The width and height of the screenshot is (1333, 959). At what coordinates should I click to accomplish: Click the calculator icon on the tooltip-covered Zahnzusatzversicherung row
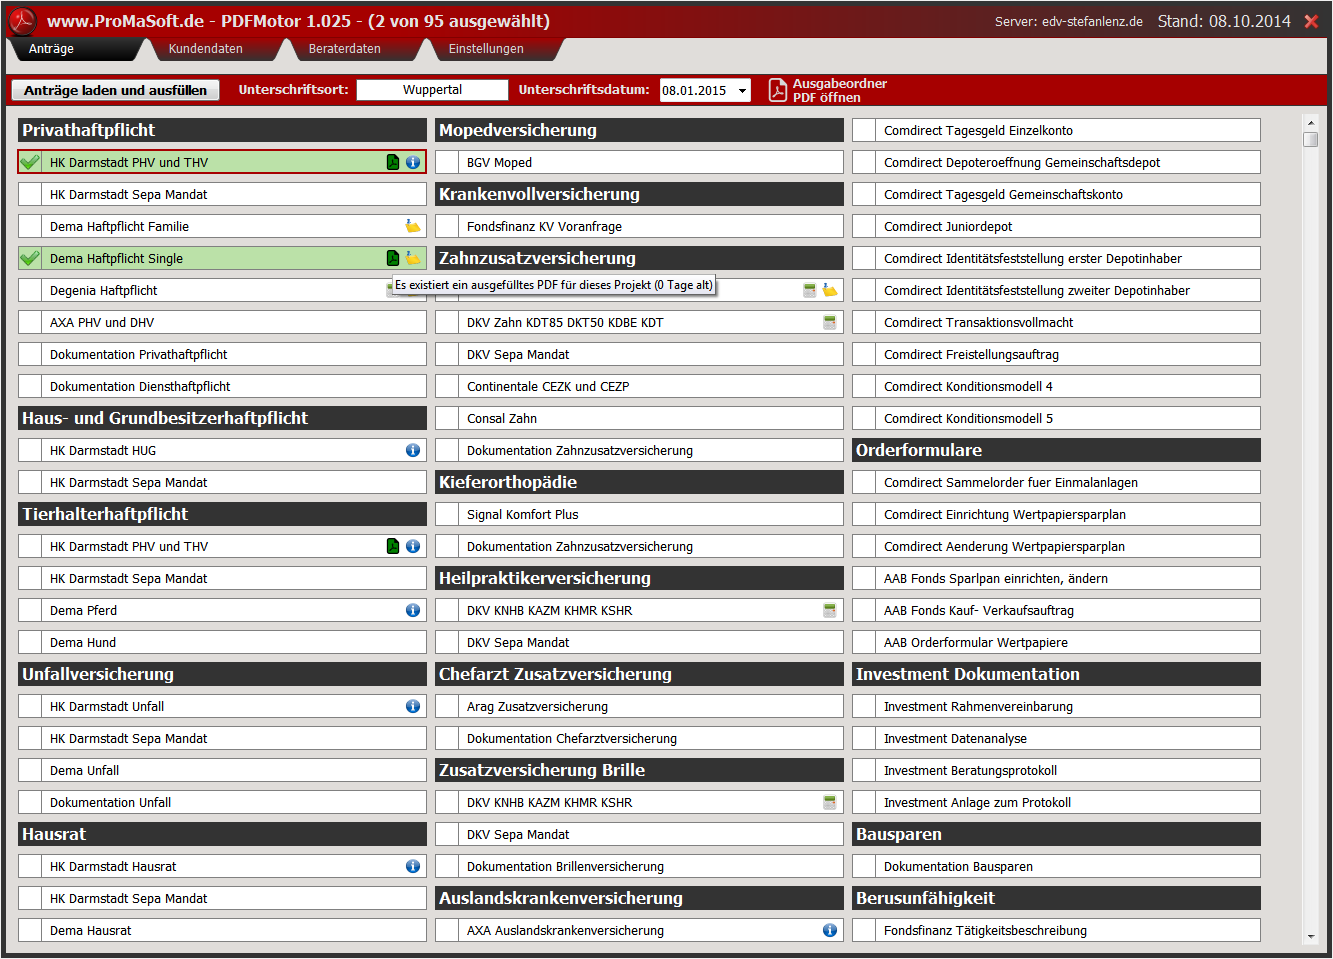coord(810,290)
